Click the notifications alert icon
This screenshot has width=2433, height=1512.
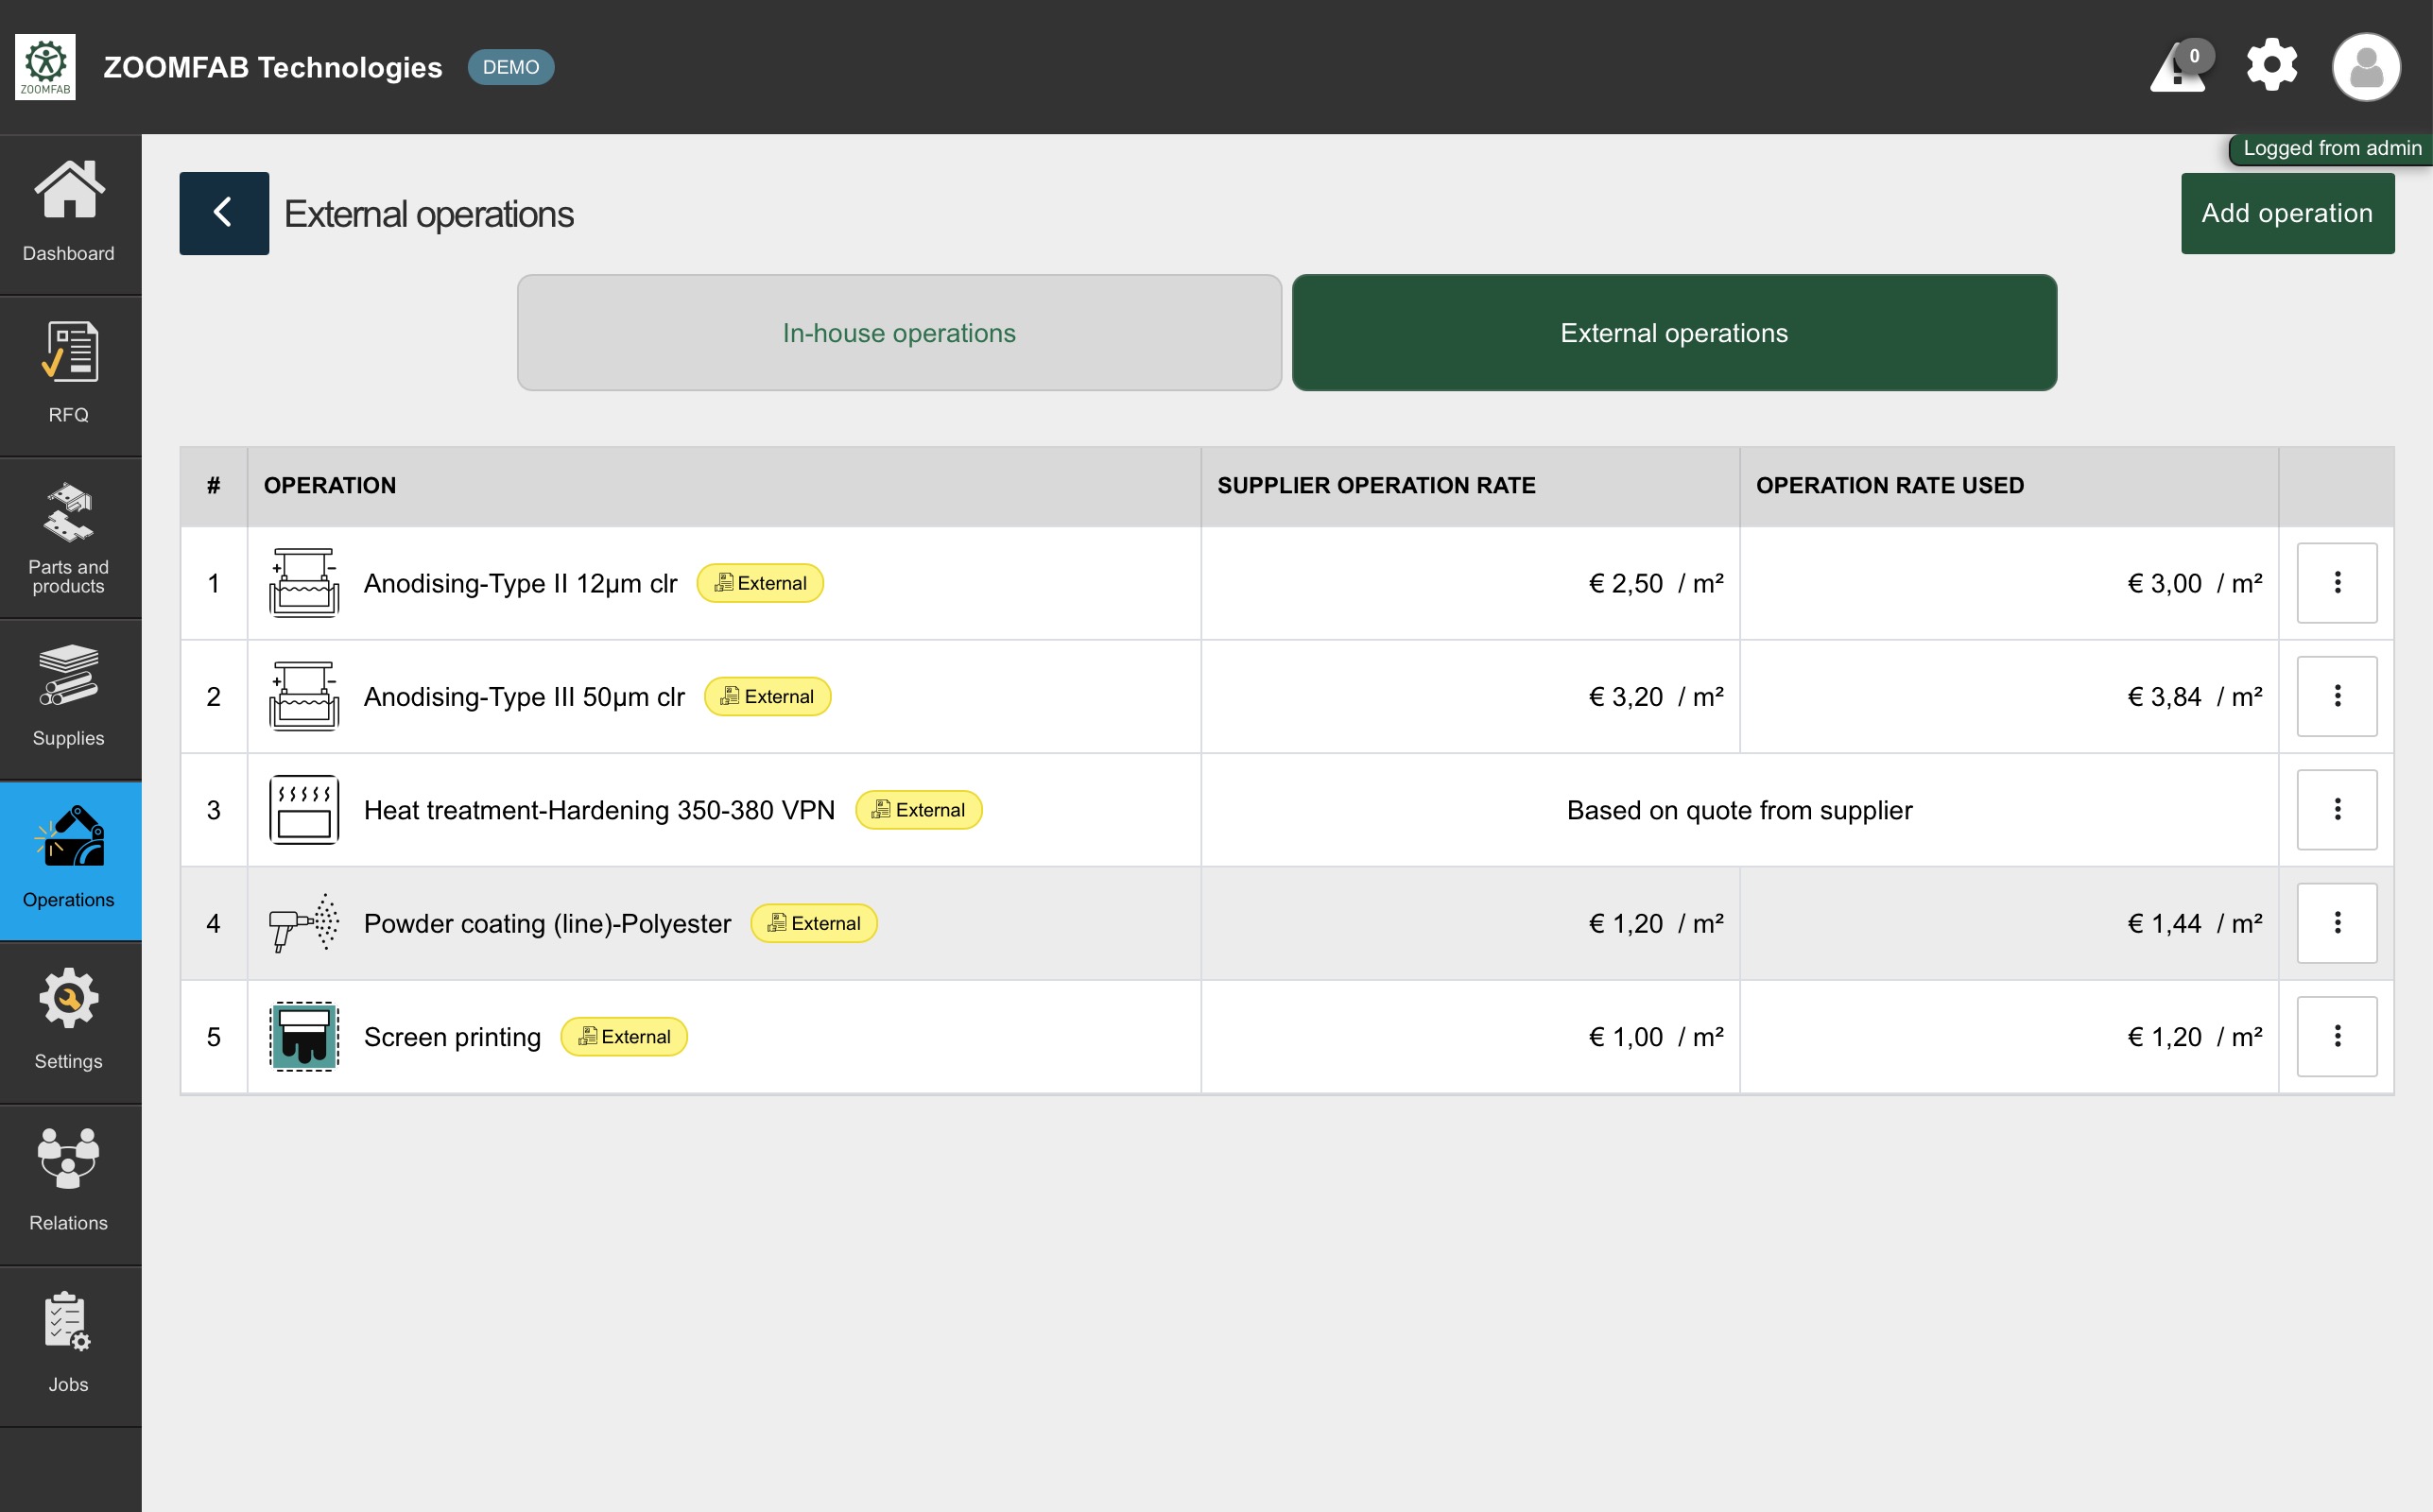point(2180,68)
